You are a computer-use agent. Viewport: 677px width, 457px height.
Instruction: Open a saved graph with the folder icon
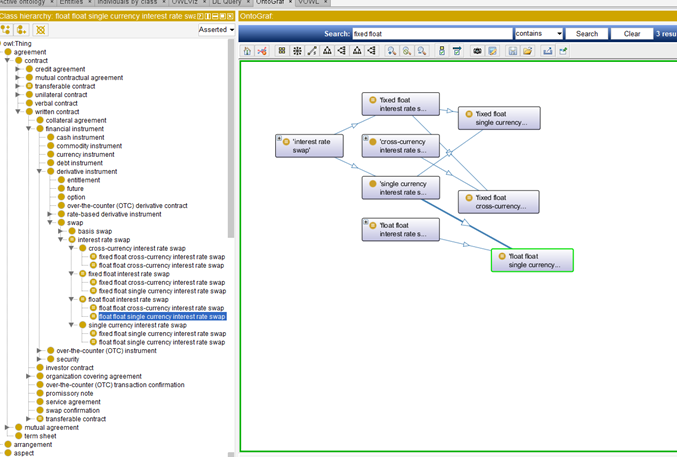click(527, 51)
